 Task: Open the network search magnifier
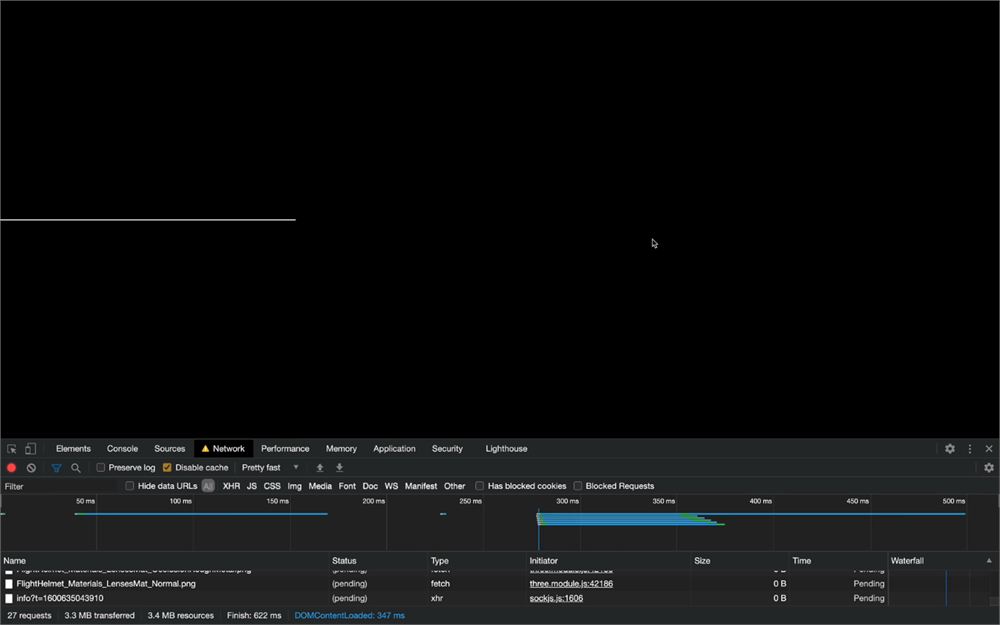pyautogui.click(x=76, y=467)
